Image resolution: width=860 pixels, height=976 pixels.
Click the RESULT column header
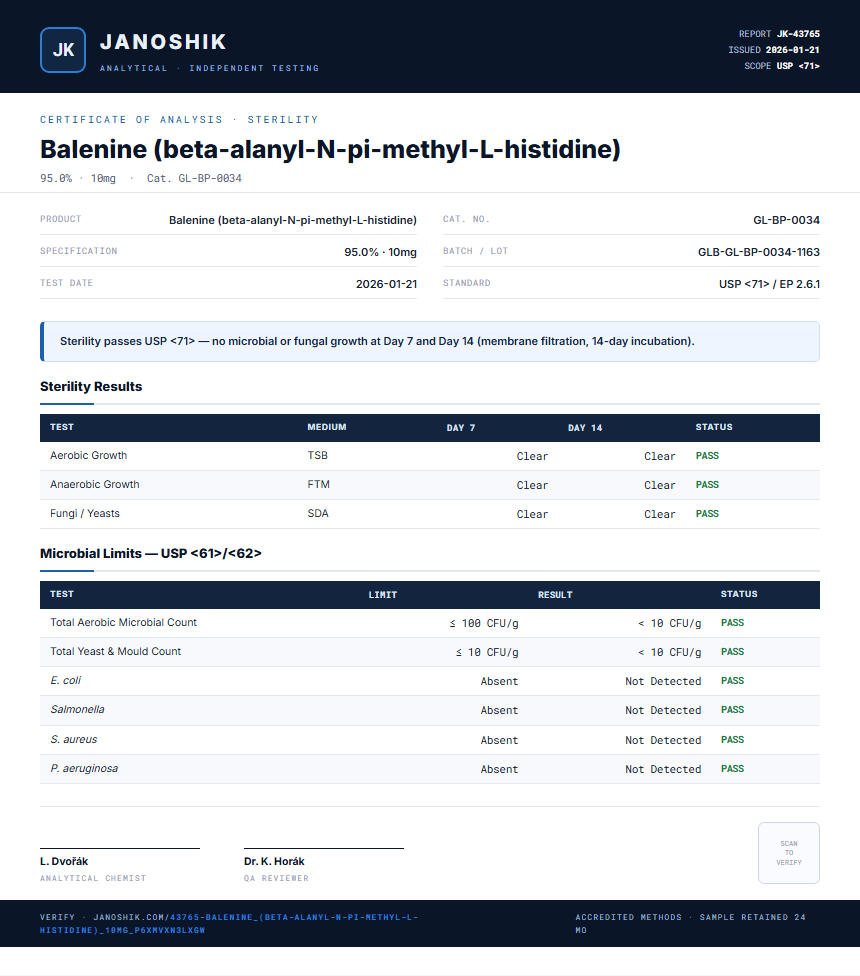[x=555, y=594]
